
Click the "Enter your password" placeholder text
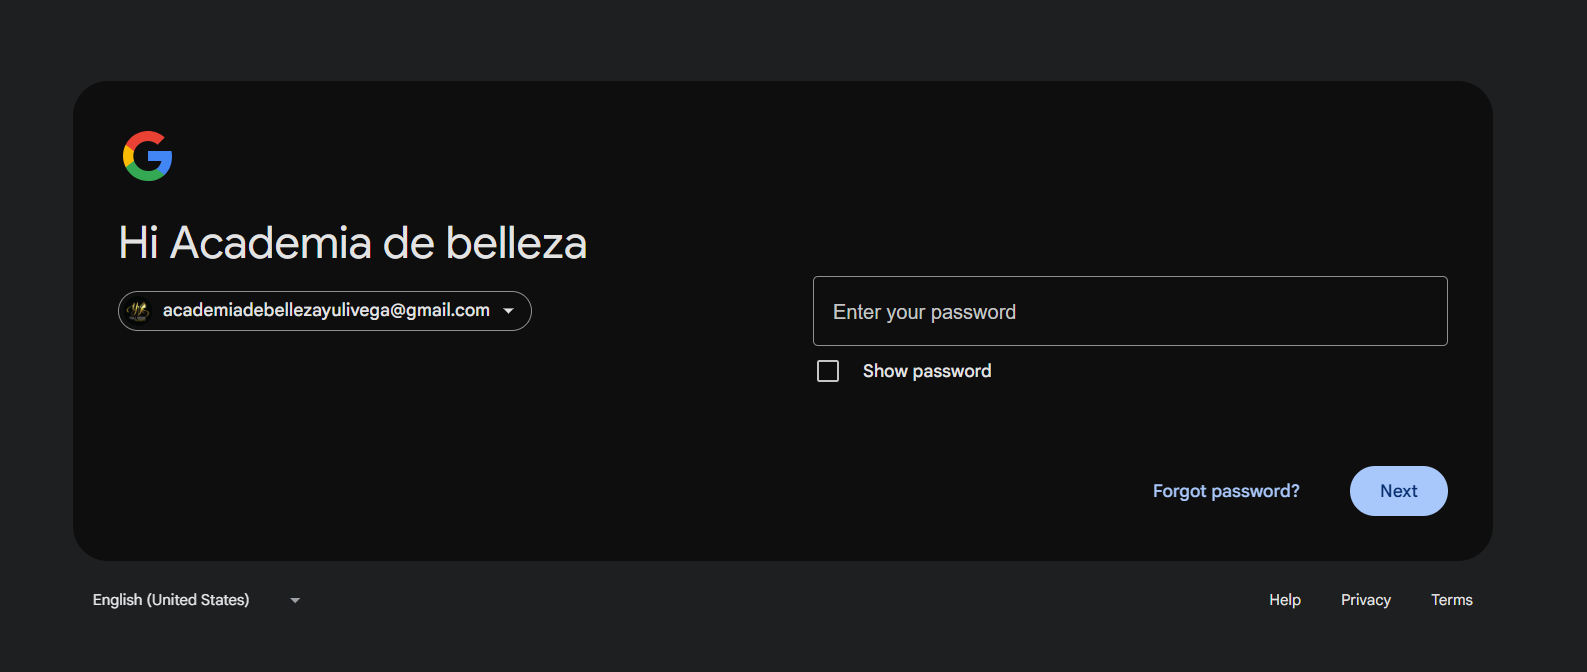click(924, 312)
